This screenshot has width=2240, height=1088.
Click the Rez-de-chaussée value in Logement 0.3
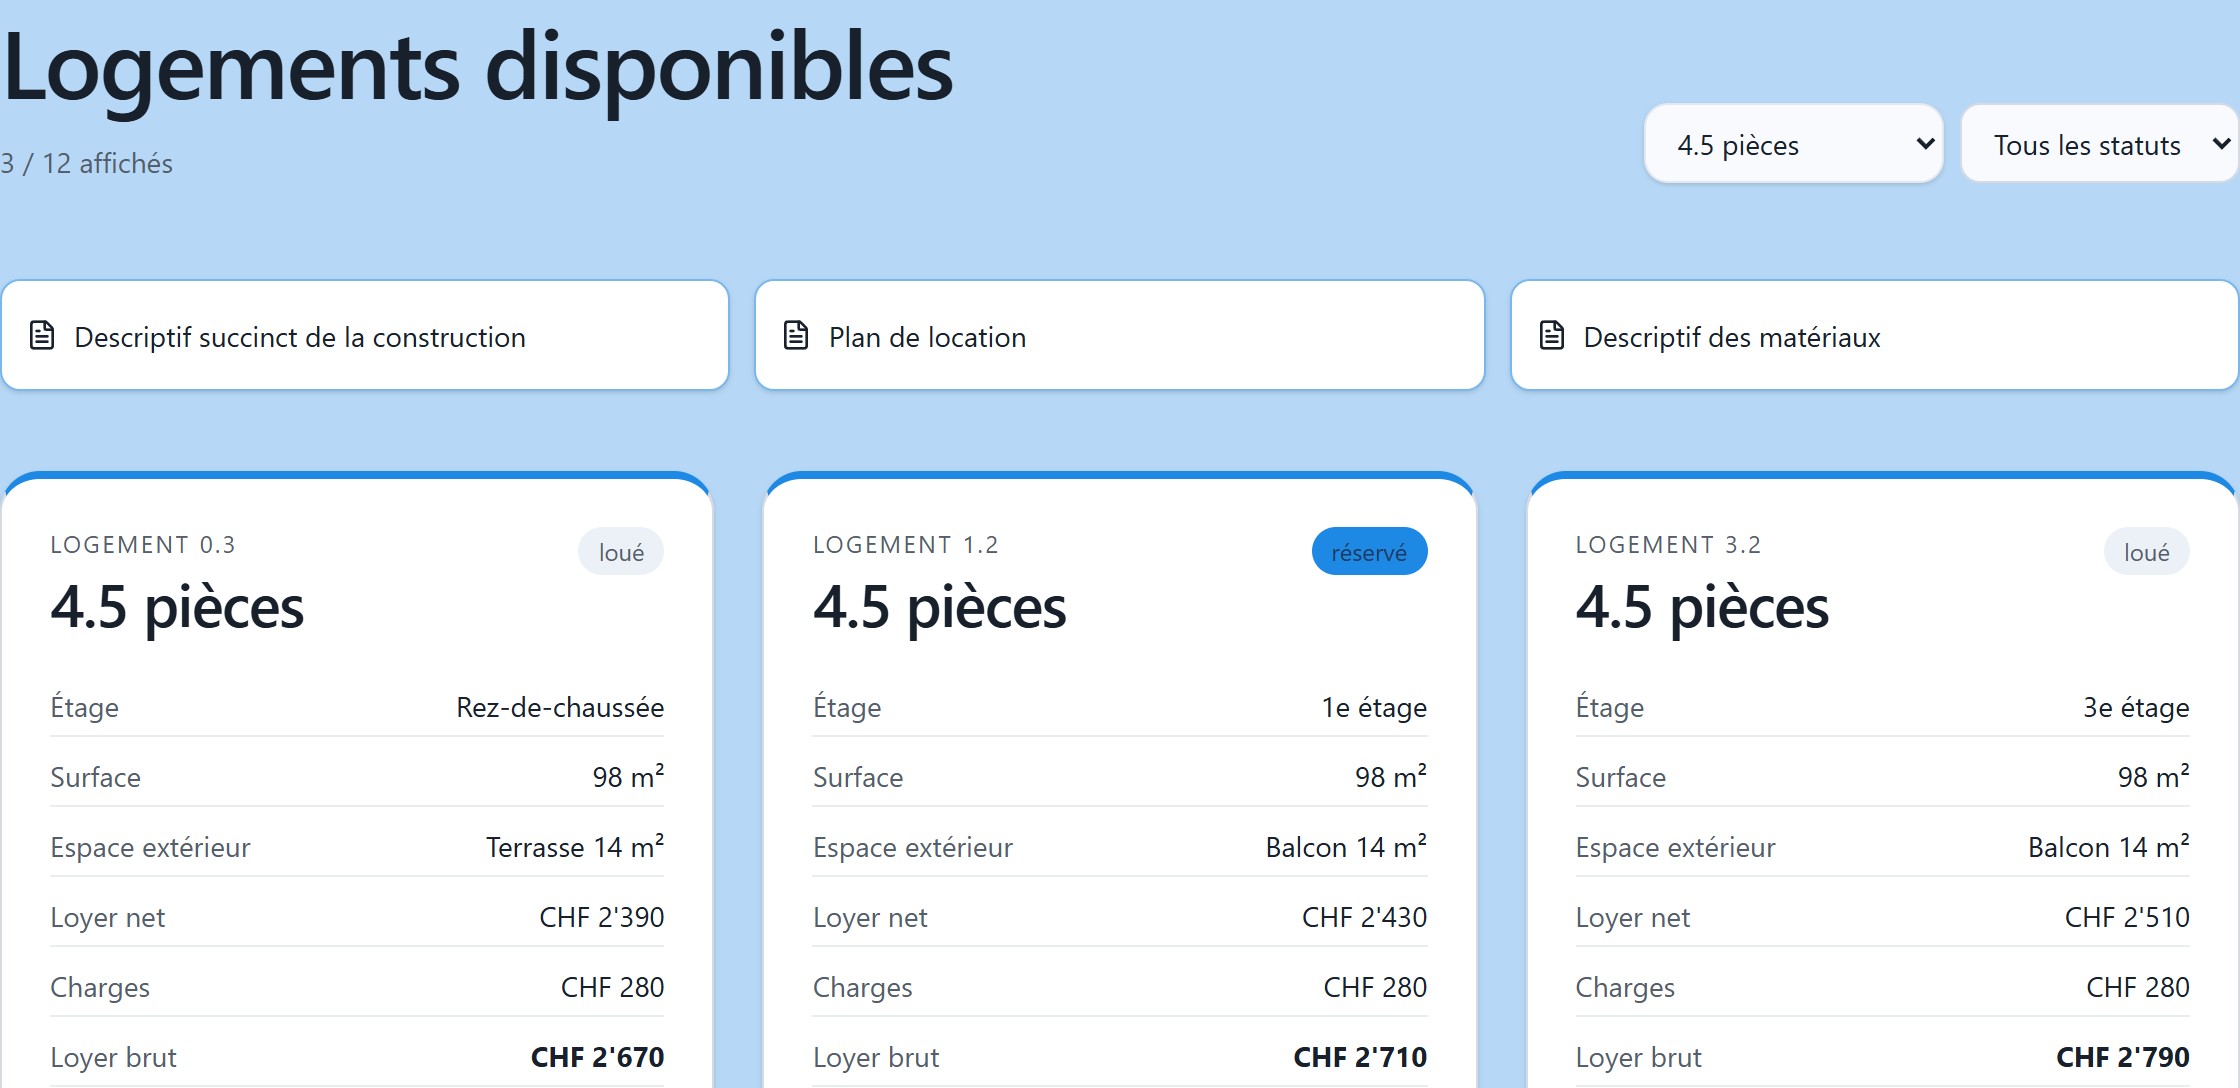point(560,708)
